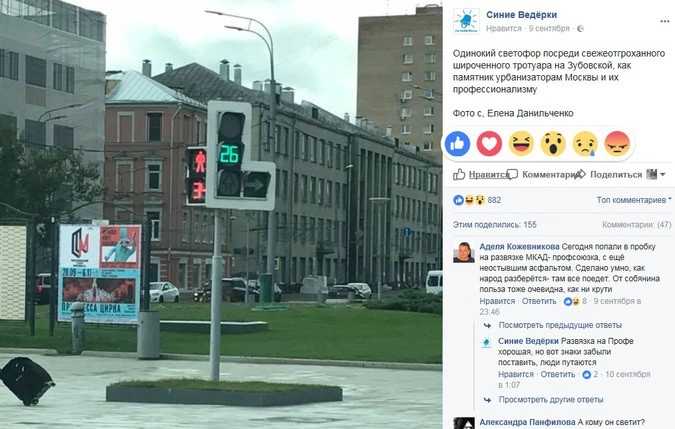Click the Поделиться action
Screen dimensions: 675x429
[x=610, y=174]
